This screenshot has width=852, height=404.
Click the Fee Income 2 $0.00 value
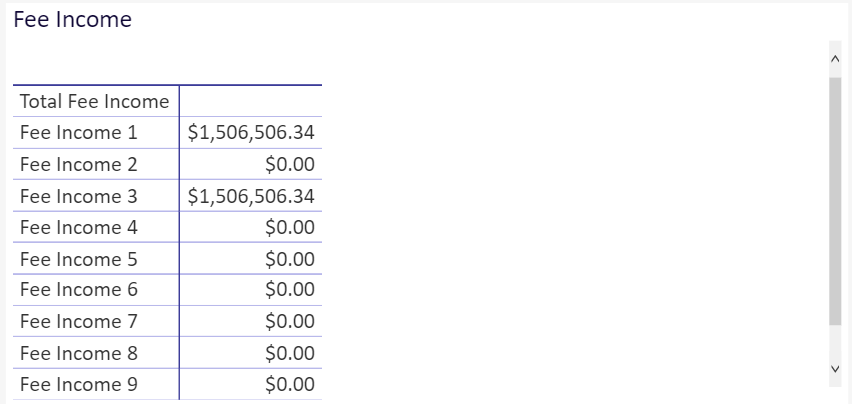[290, 164]
